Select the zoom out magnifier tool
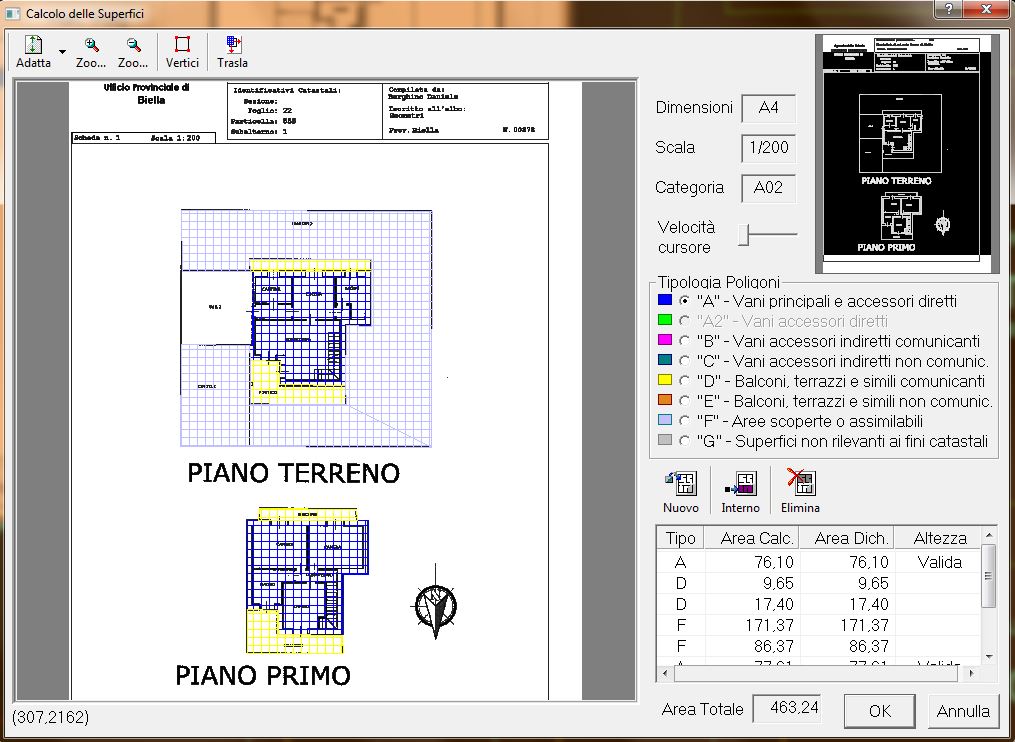 (133, 46)
